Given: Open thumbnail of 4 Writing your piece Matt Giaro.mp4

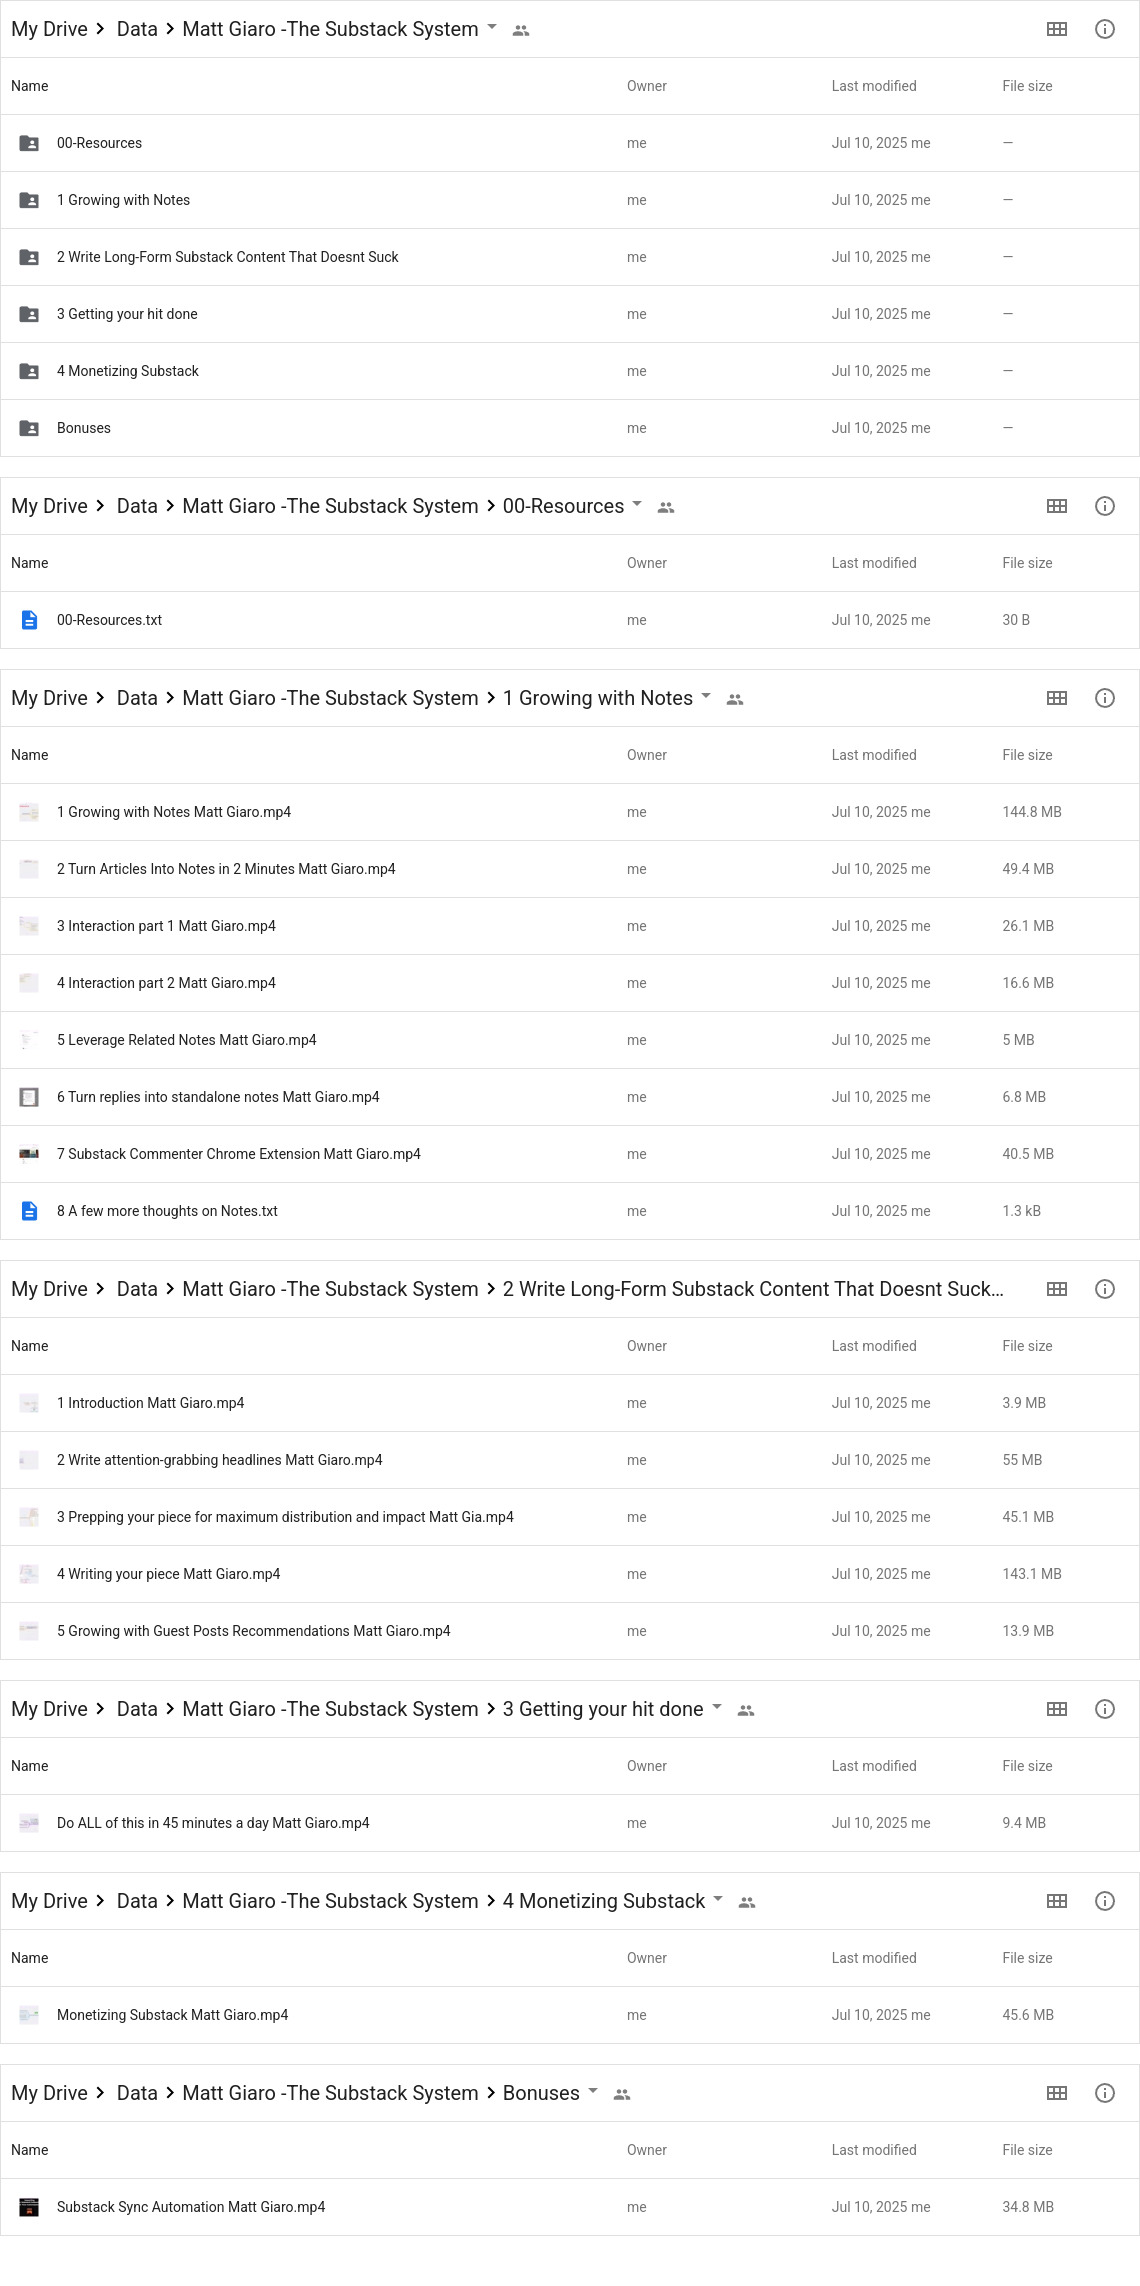Looking at the screenshot, I should (x=29, y=1574).
